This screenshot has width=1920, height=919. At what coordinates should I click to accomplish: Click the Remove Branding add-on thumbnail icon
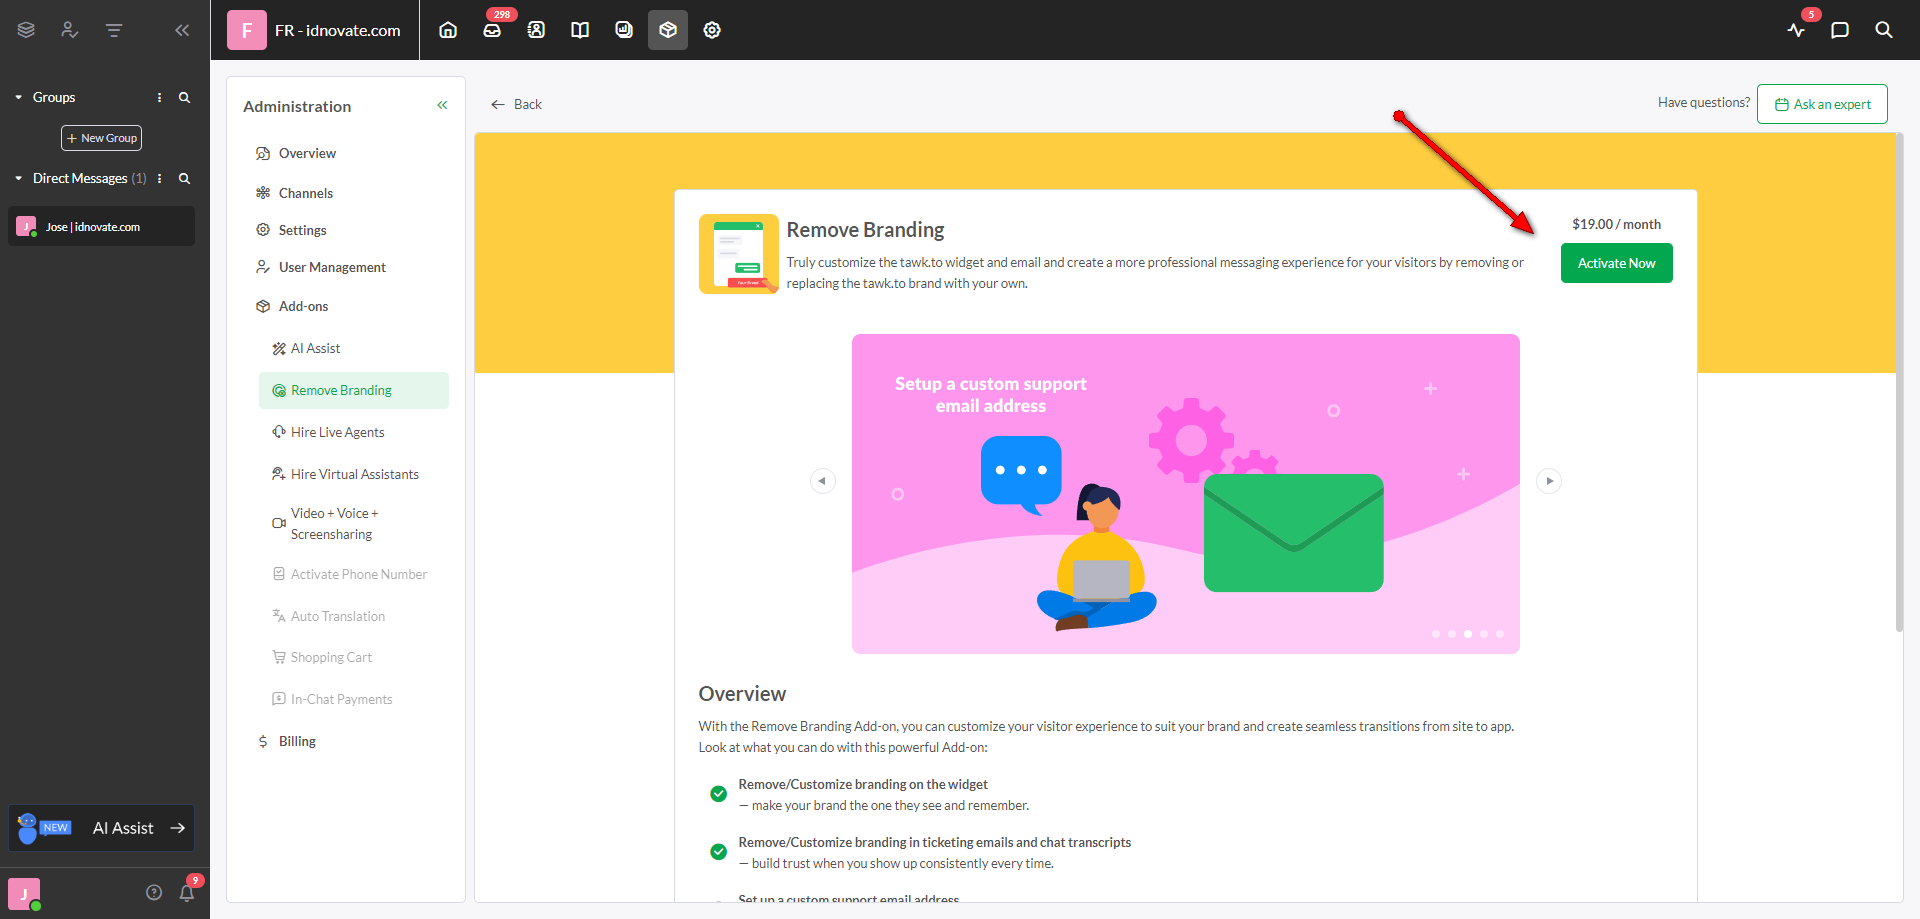point(739,254)
